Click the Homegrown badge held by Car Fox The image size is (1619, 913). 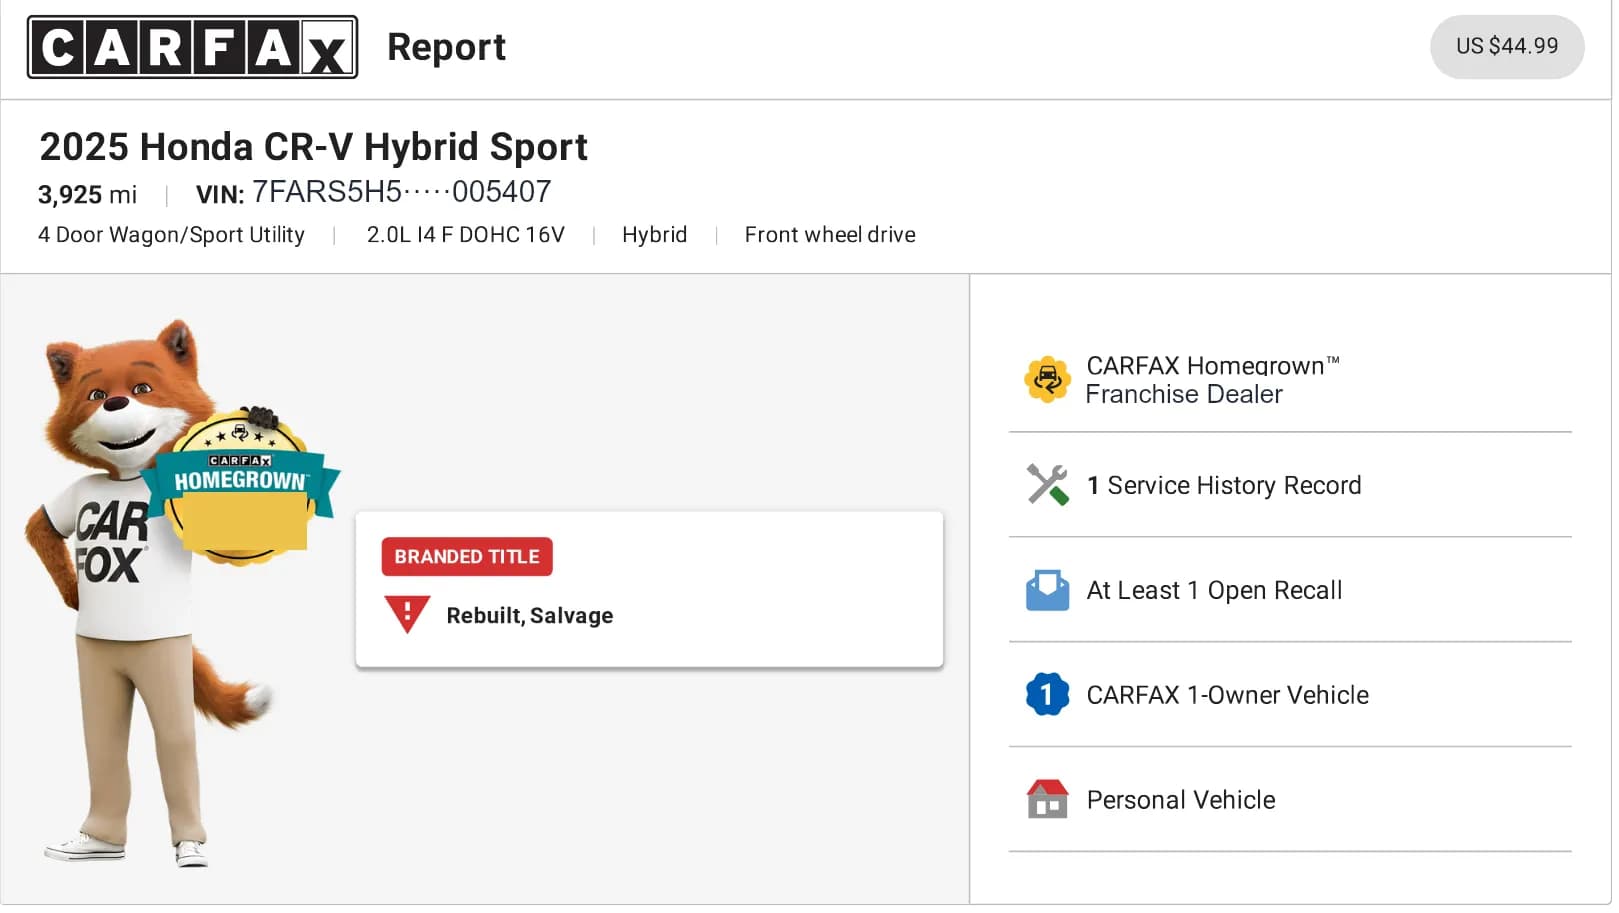[x=240, y=485]
